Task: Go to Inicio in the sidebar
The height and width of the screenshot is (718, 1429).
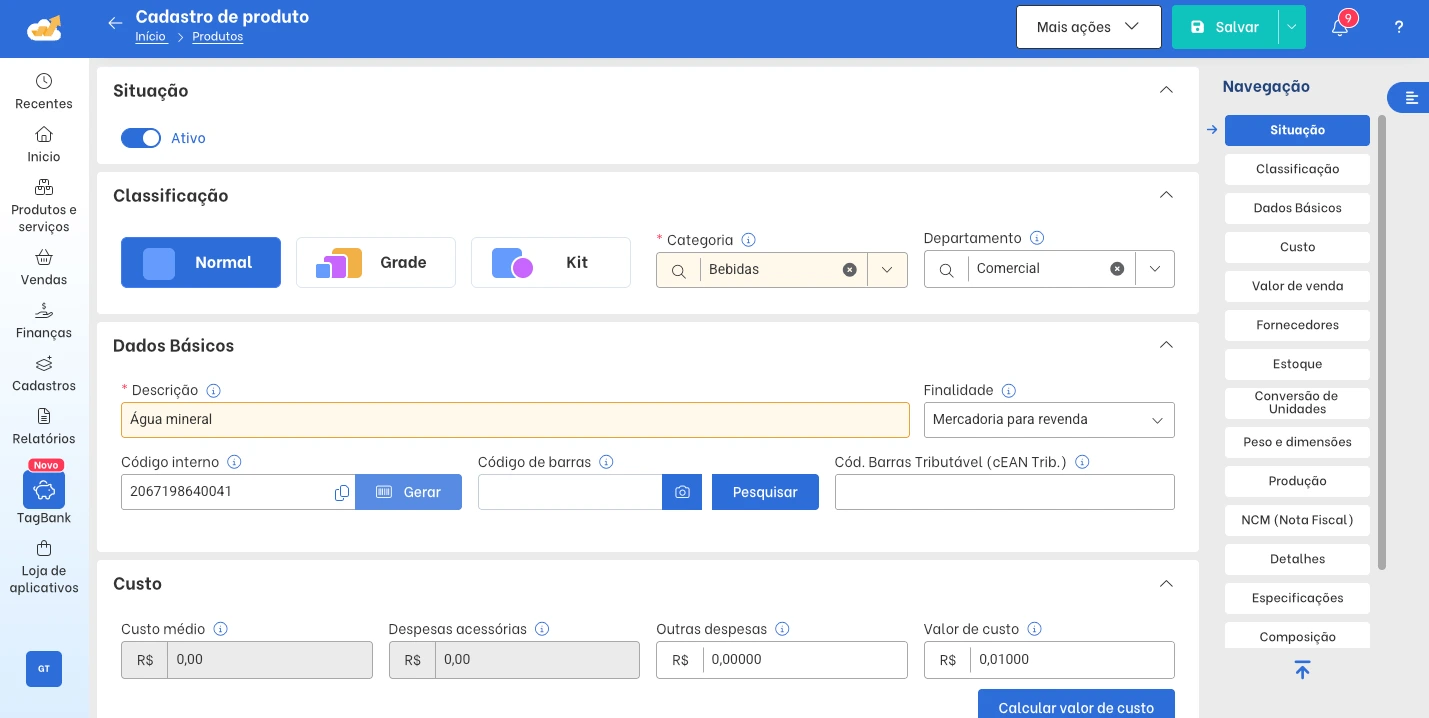Action: pos(44,144)
